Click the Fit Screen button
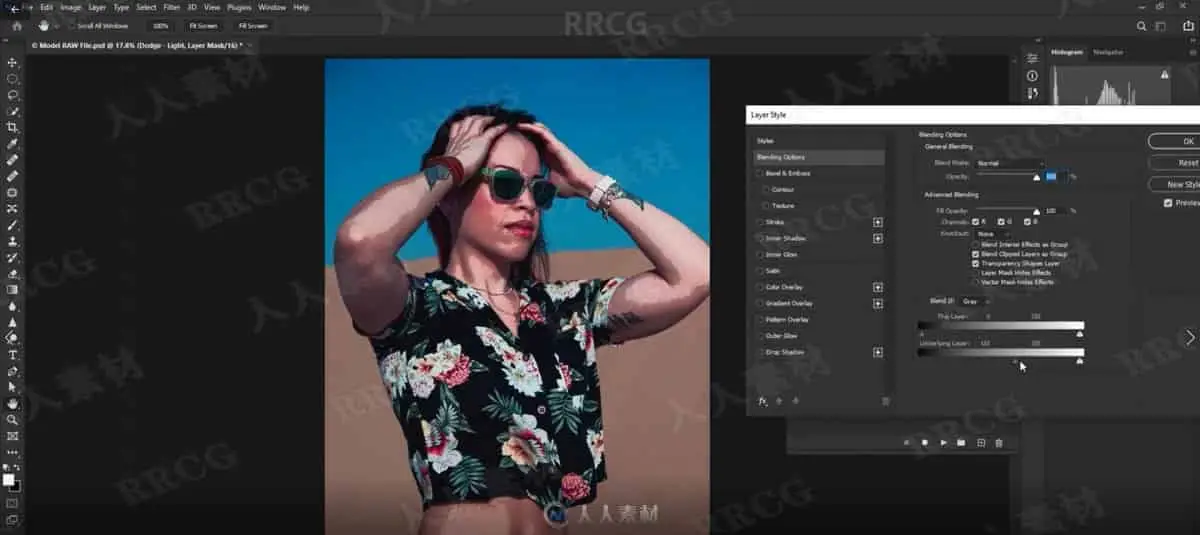1200x535 pixels. coord(202,25)
